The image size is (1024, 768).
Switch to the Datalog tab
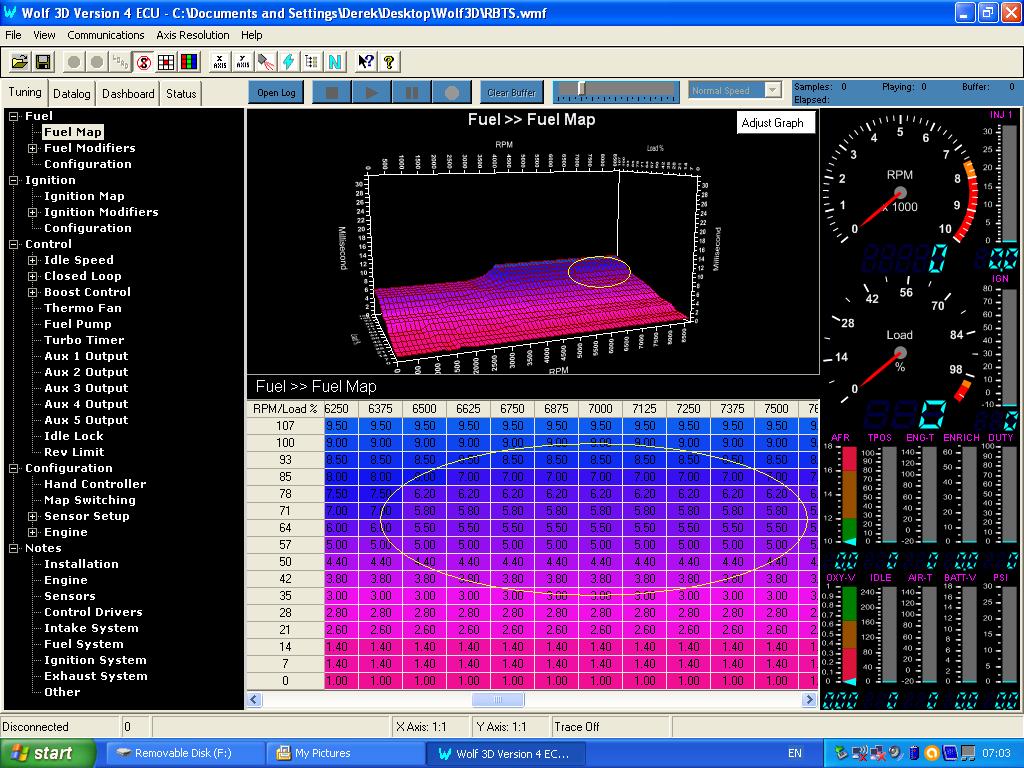[71, 94]
